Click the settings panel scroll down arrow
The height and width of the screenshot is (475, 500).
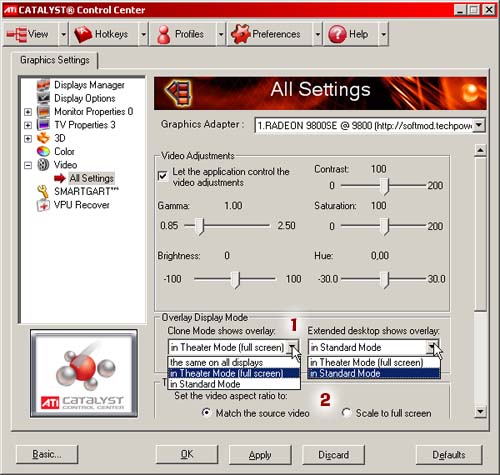[480, 411]
